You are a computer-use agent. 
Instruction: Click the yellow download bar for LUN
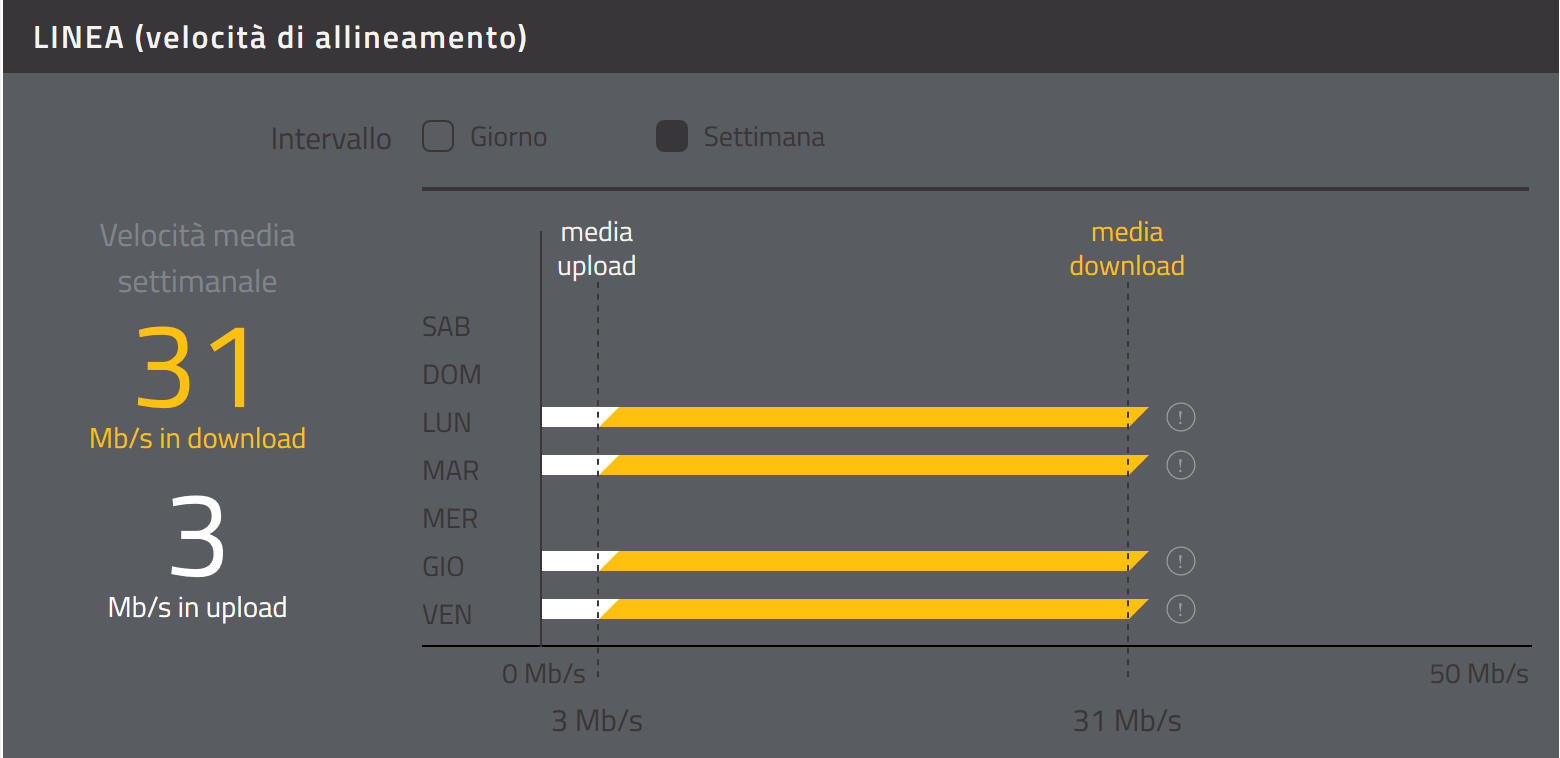[x=870, y=417]
